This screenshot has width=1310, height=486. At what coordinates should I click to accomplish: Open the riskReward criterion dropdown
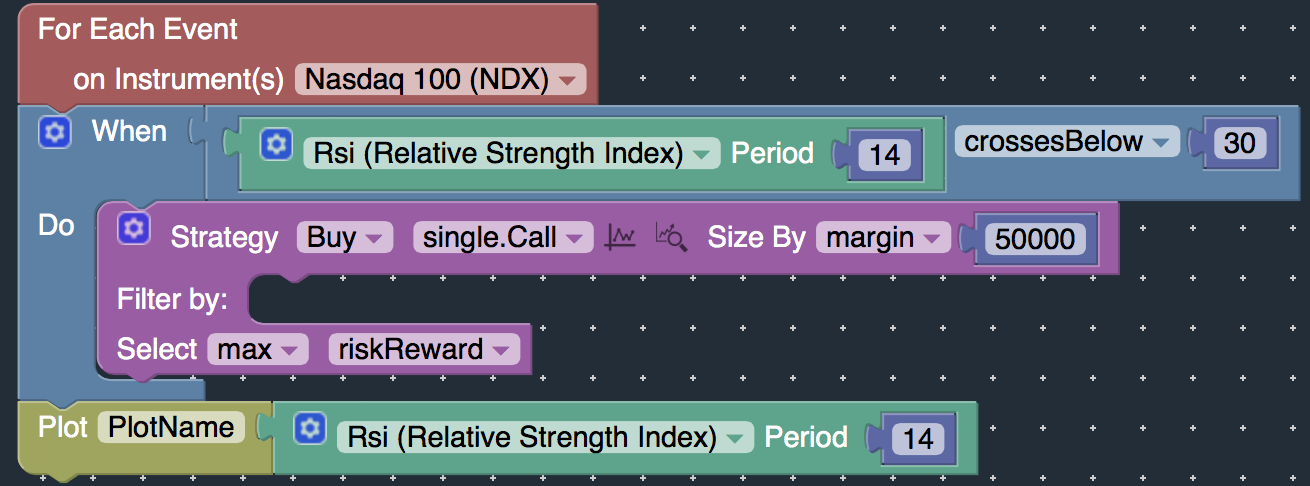pos(424,349)
